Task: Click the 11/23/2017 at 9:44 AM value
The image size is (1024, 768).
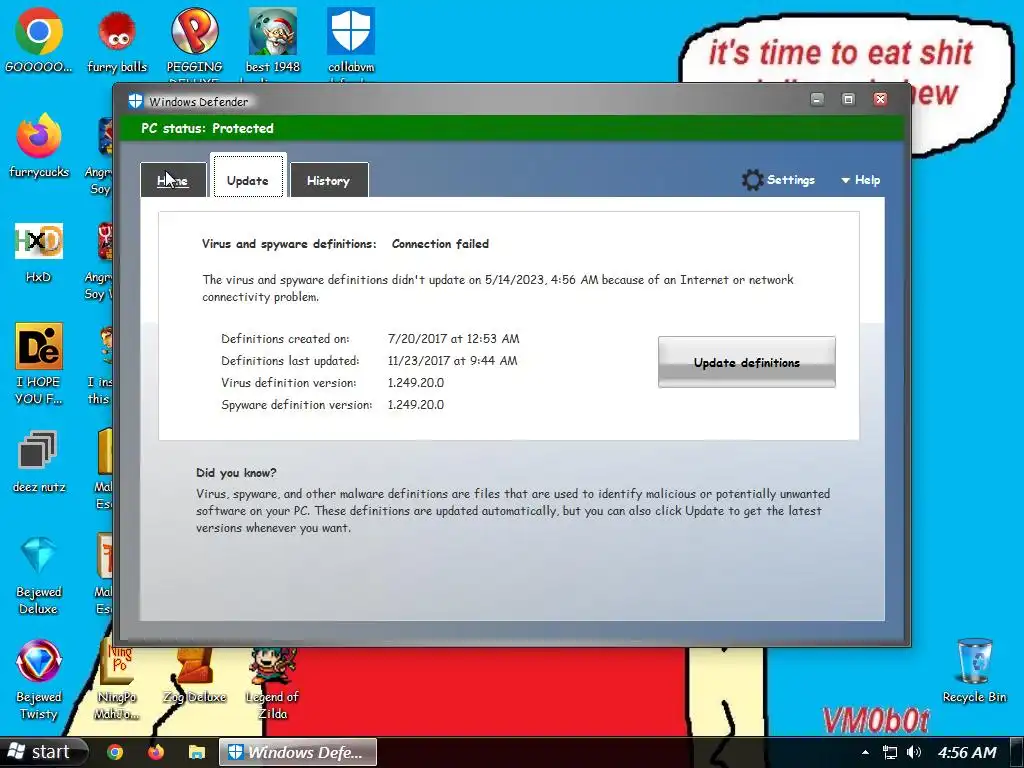Action: (452, 360)
